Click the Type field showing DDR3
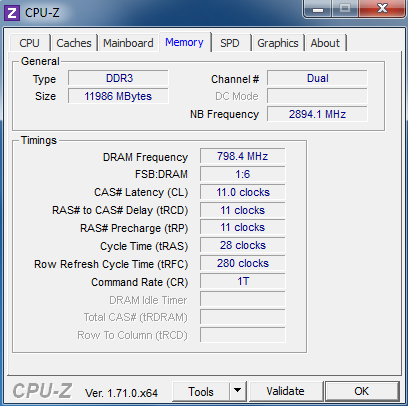408x406 pixels. pos(118,78)
